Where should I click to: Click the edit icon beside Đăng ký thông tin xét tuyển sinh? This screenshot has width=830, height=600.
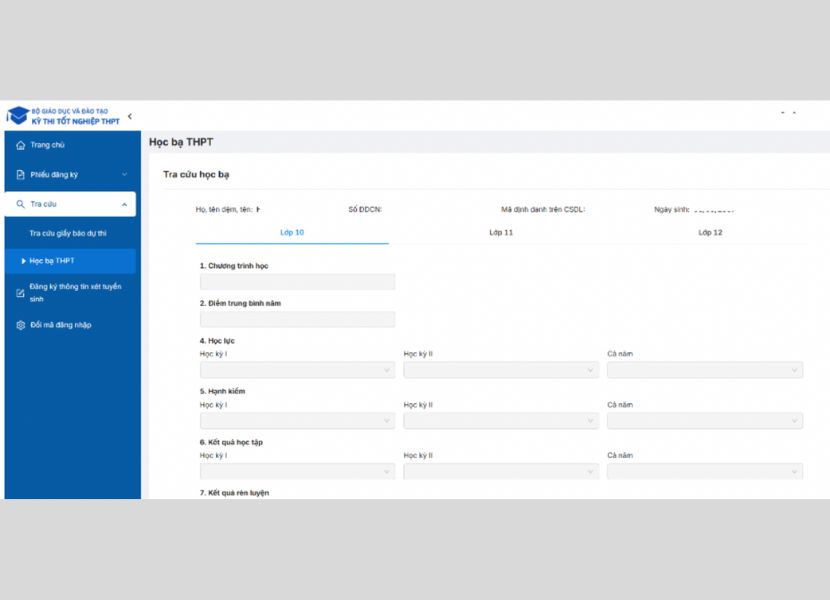tap(21, 293)
